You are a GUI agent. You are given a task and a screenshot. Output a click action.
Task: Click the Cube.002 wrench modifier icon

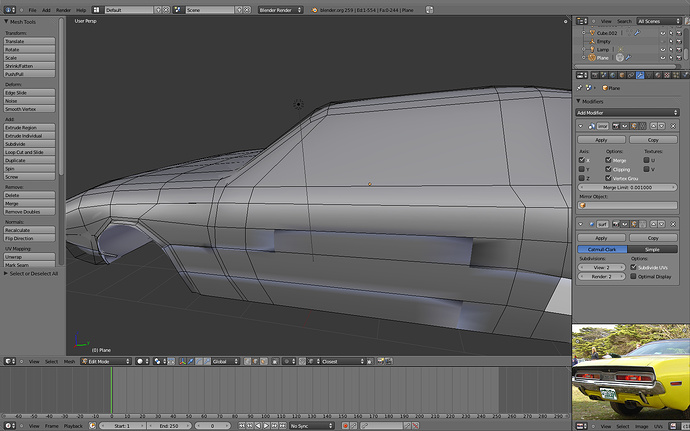tap(637, 33)
